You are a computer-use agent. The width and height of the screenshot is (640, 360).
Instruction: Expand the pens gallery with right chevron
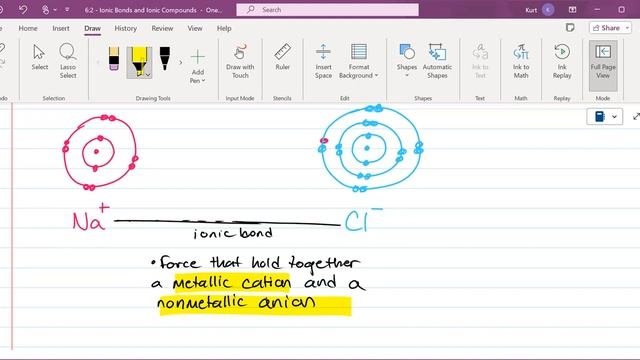(x=180, y=62)
